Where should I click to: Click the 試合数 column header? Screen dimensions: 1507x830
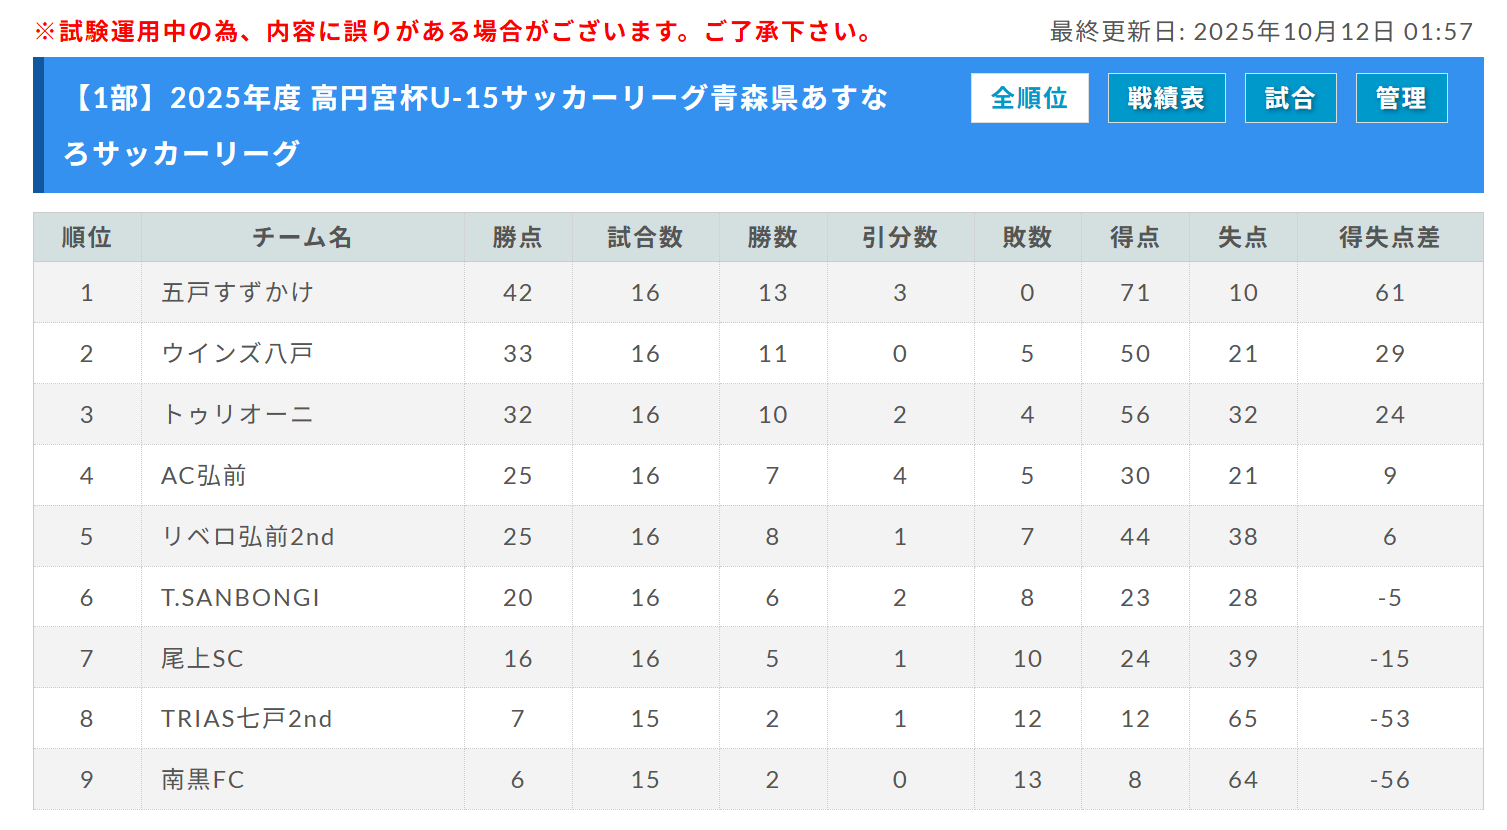click(x=645, y=237)
